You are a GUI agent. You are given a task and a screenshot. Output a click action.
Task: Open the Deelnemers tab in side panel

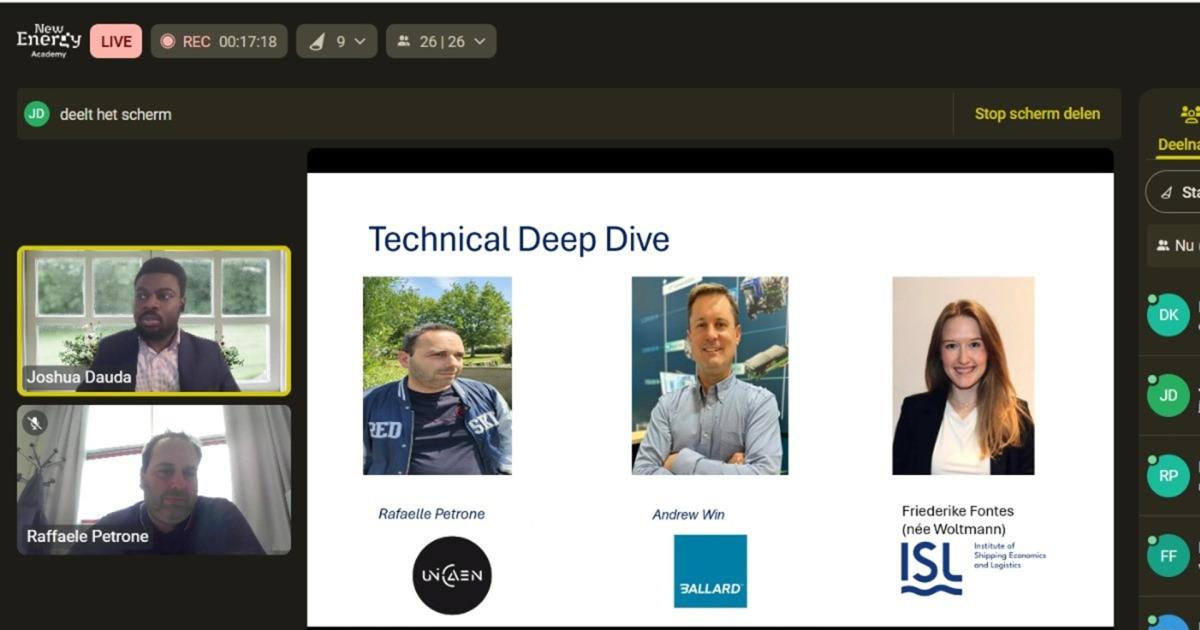coord(1178,144)
